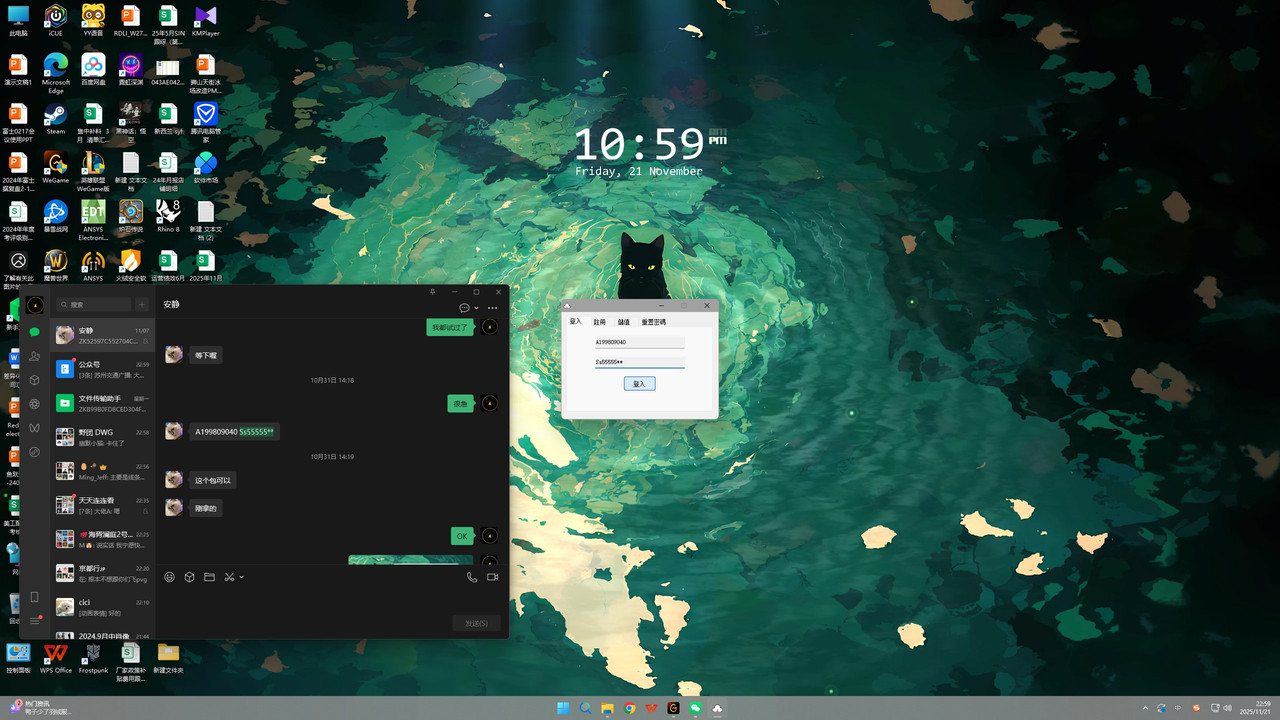Click the Ss55555** password field

coord(640,362)
